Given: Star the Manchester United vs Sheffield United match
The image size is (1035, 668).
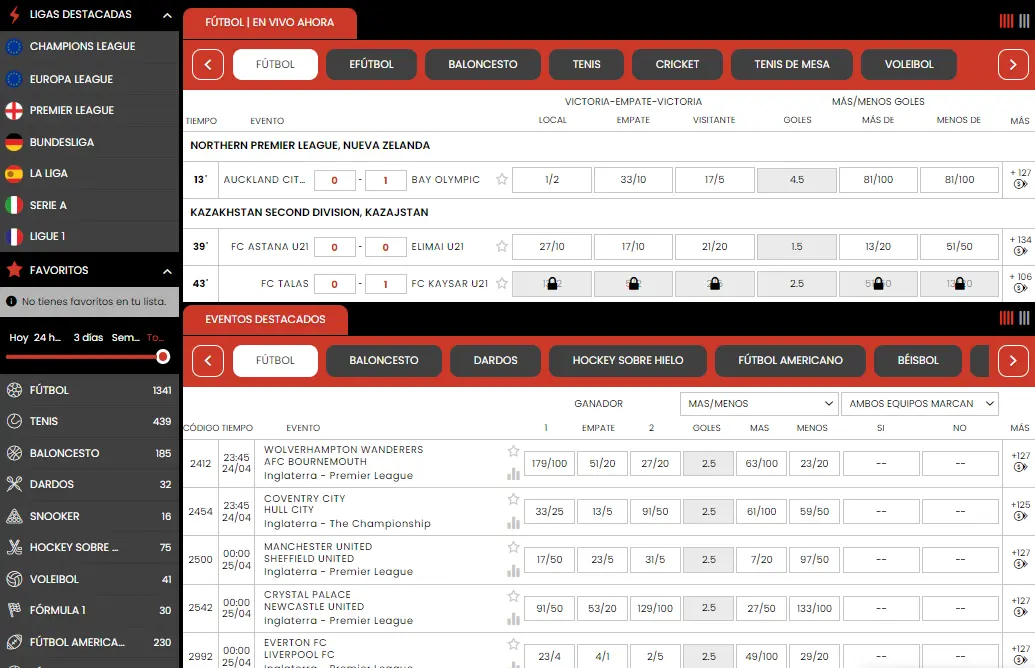Looking at the screenshot, I should 513,547.
